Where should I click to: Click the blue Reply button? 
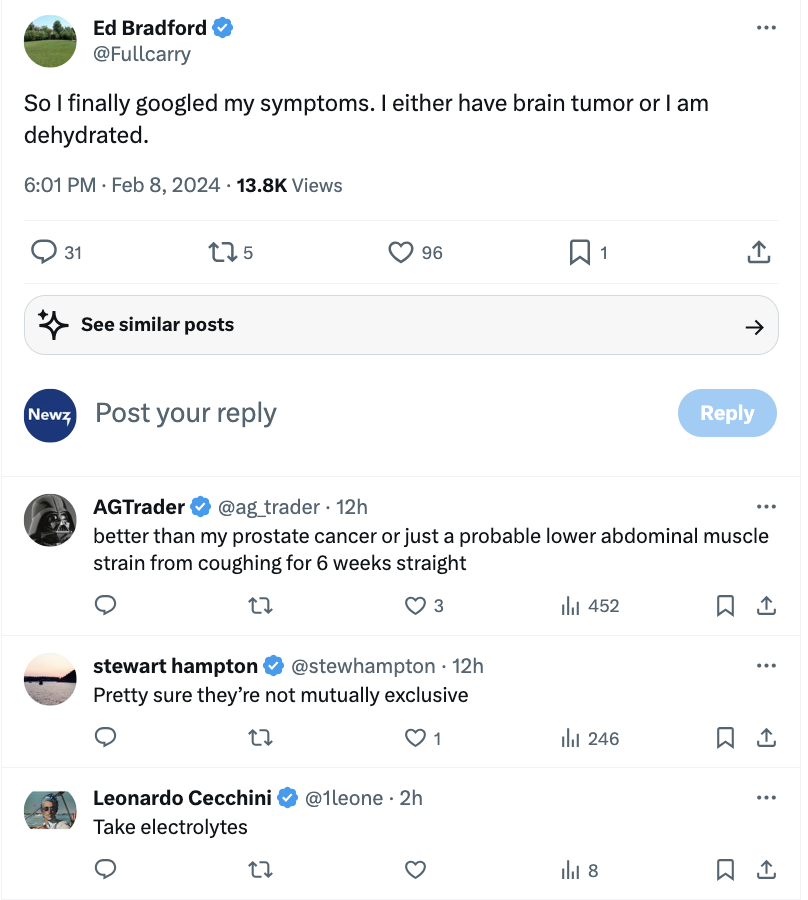pos(727,413)
